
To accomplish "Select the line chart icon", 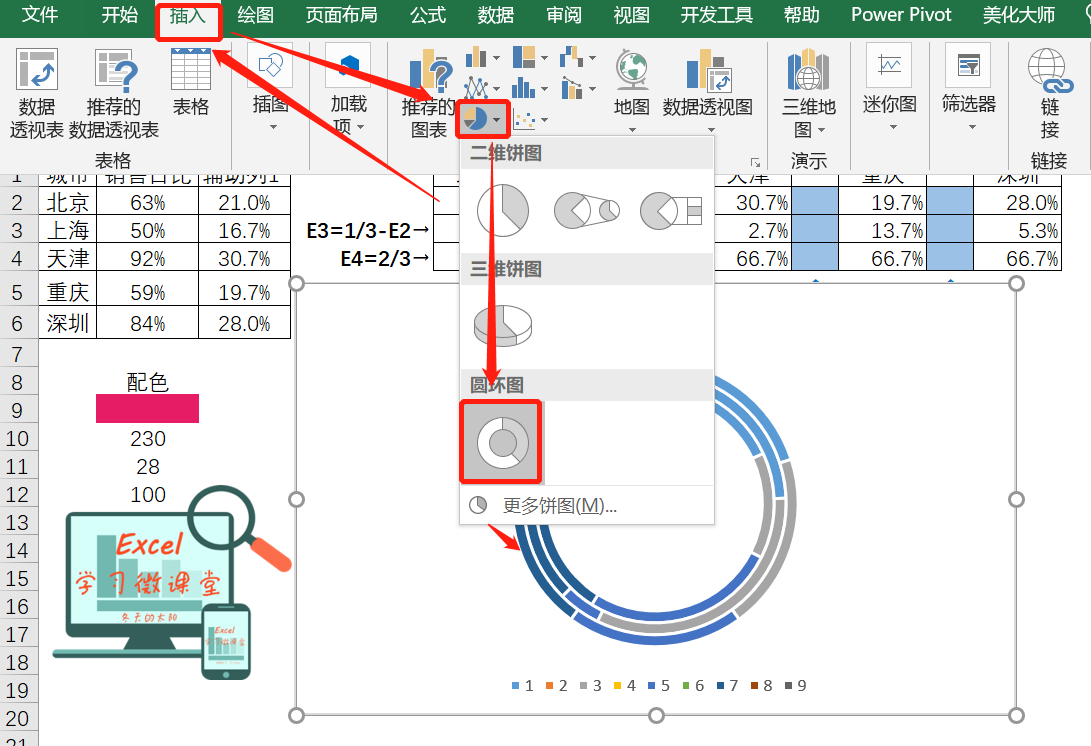I will click(x=476, y=88).
